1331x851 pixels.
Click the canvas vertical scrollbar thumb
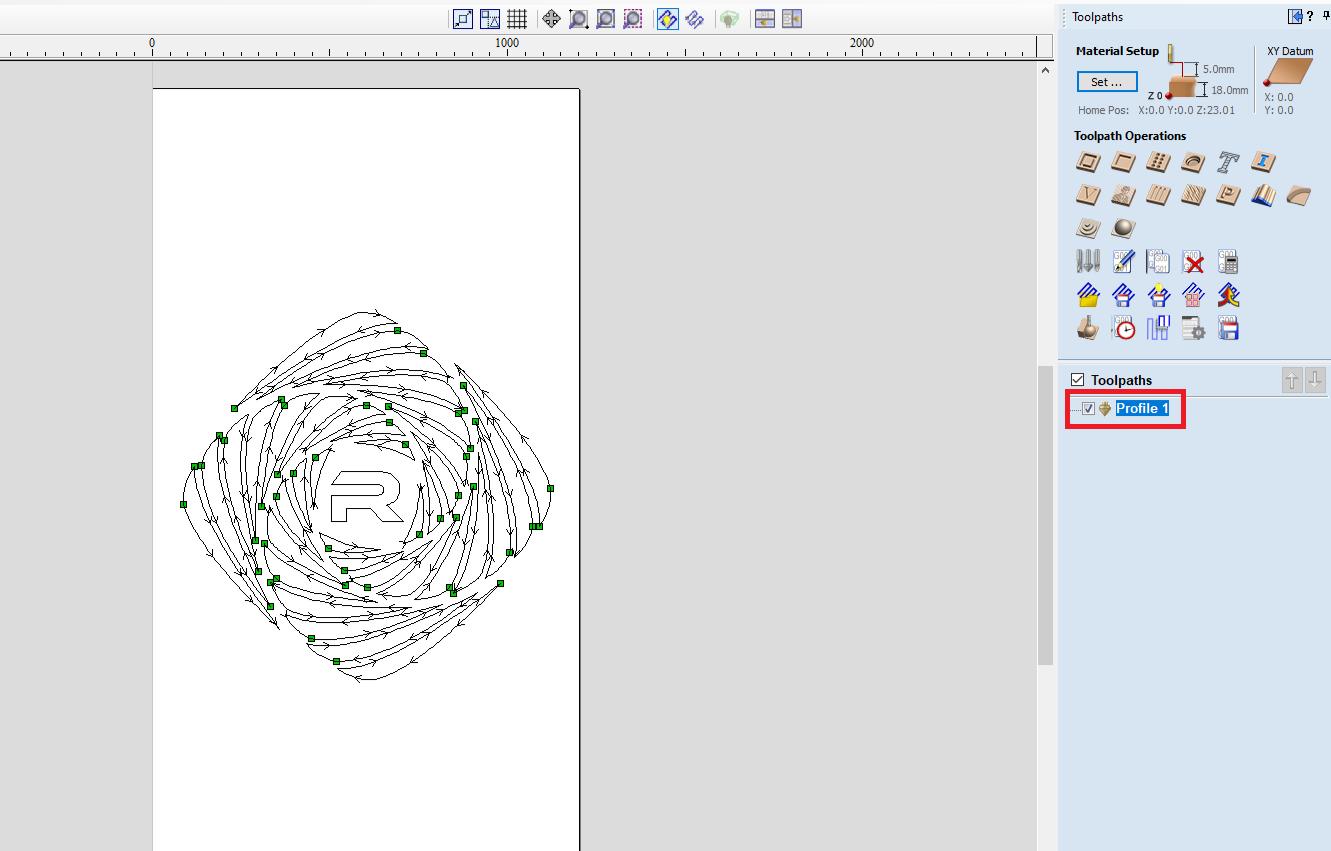pos(1045,514)
